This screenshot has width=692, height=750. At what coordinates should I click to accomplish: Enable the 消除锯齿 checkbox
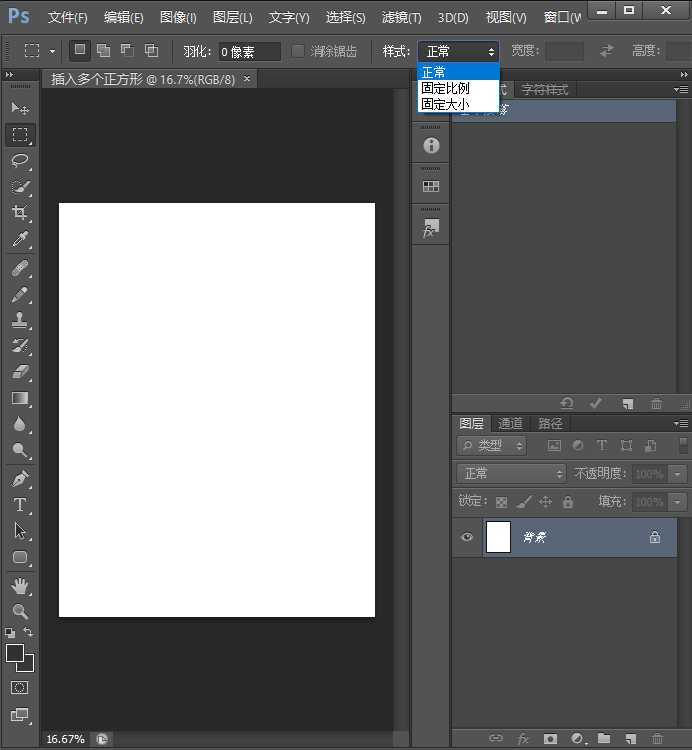point(298,51)
